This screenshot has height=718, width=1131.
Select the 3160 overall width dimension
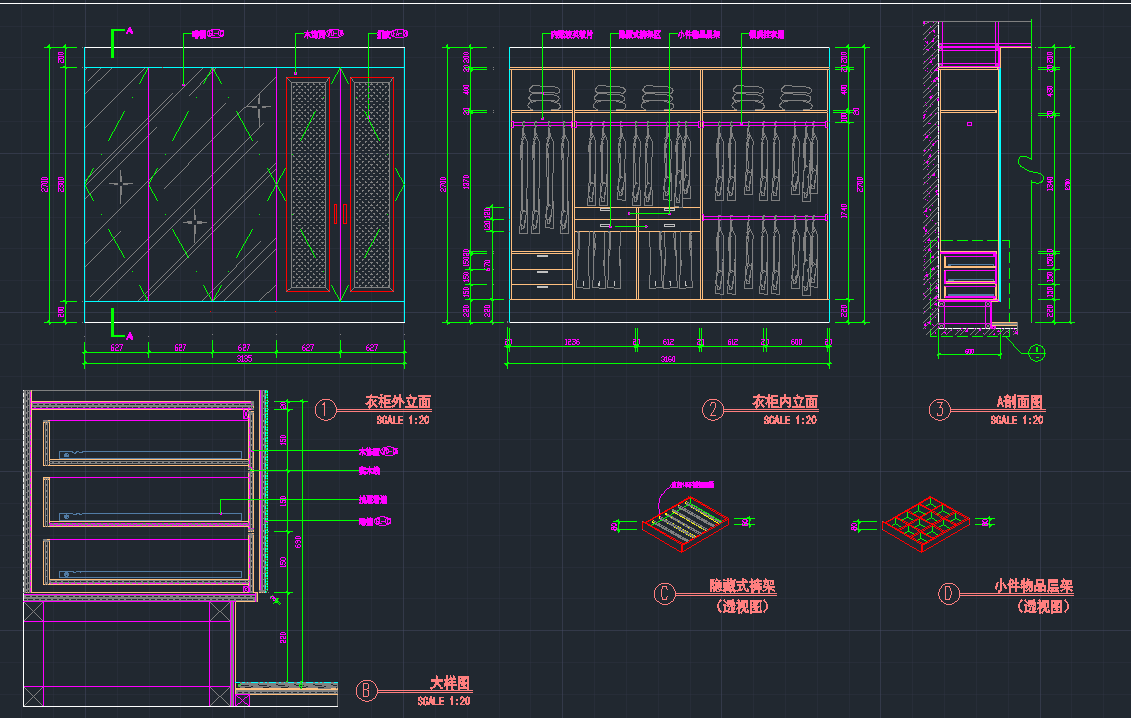point(668,359)
